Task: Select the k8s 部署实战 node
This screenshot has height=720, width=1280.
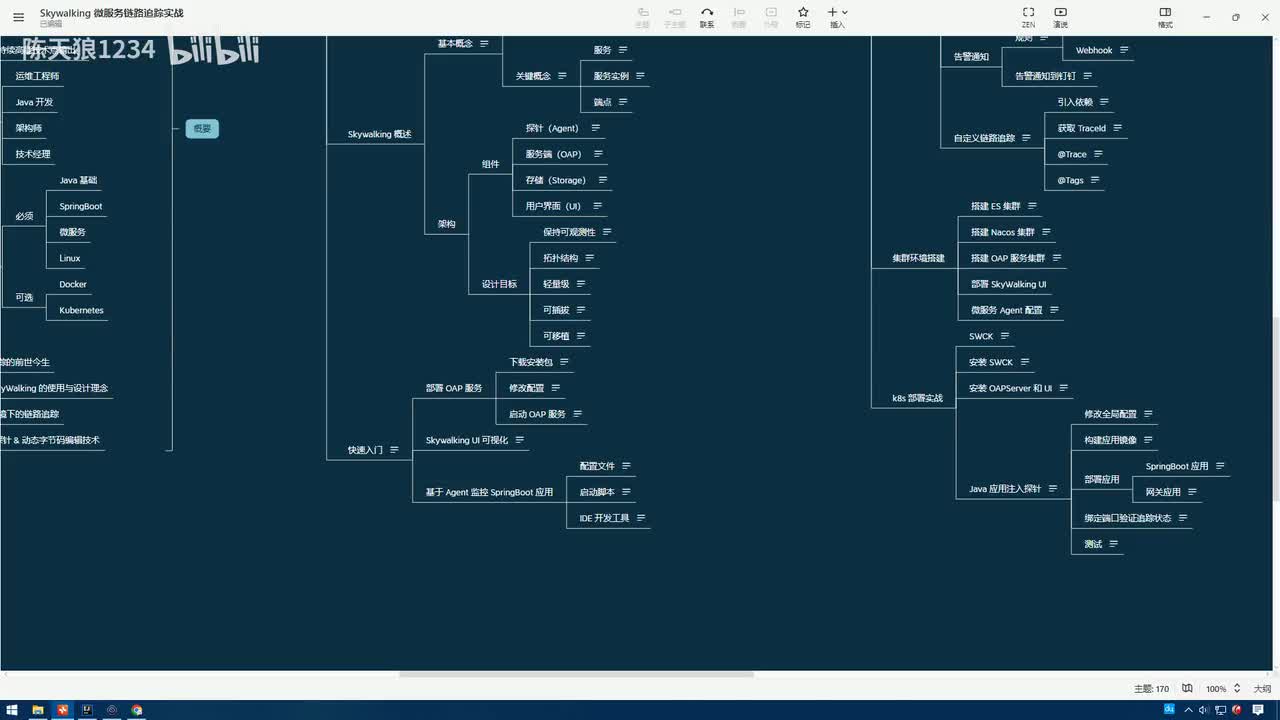Action: (x=918, y=398)
